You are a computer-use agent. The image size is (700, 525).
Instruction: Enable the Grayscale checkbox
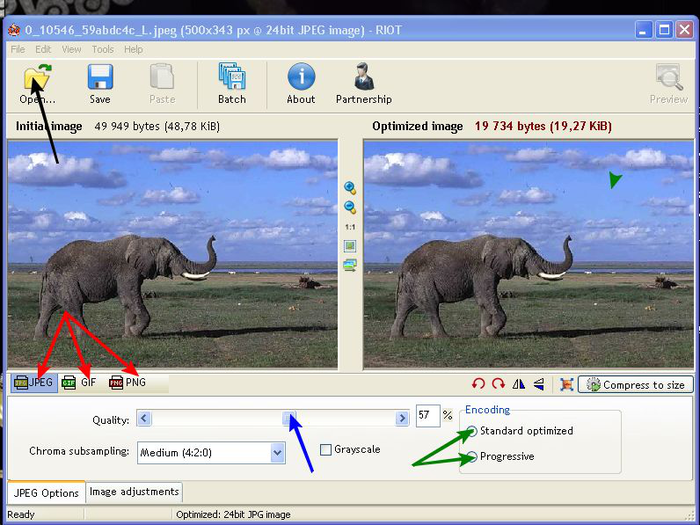pyautogui.click(x=326, y=450)
